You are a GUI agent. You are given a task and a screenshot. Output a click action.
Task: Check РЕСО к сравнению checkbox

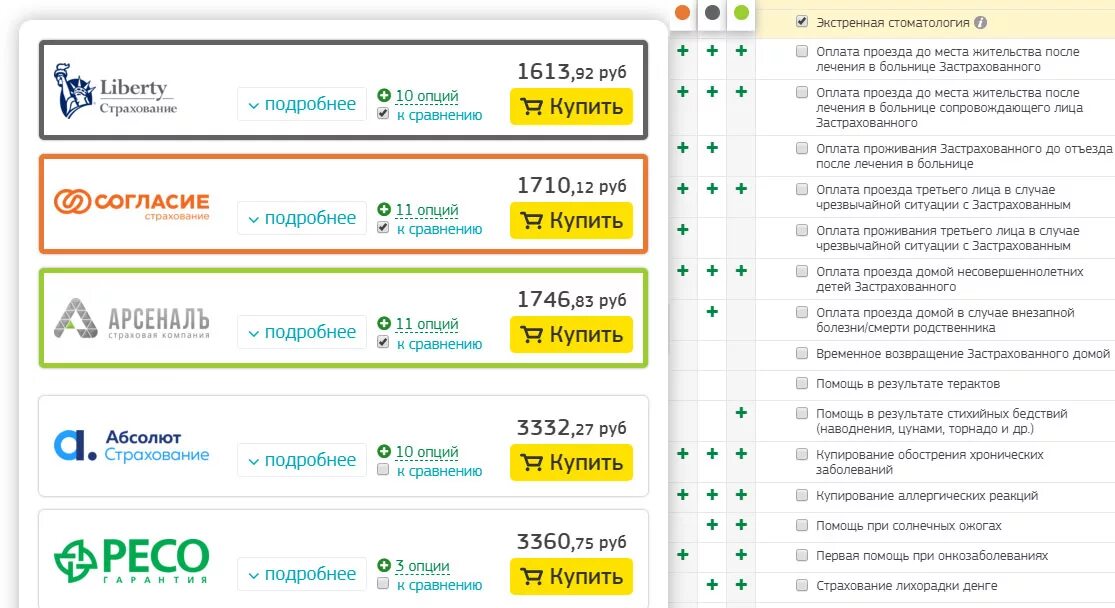point(383,583)
